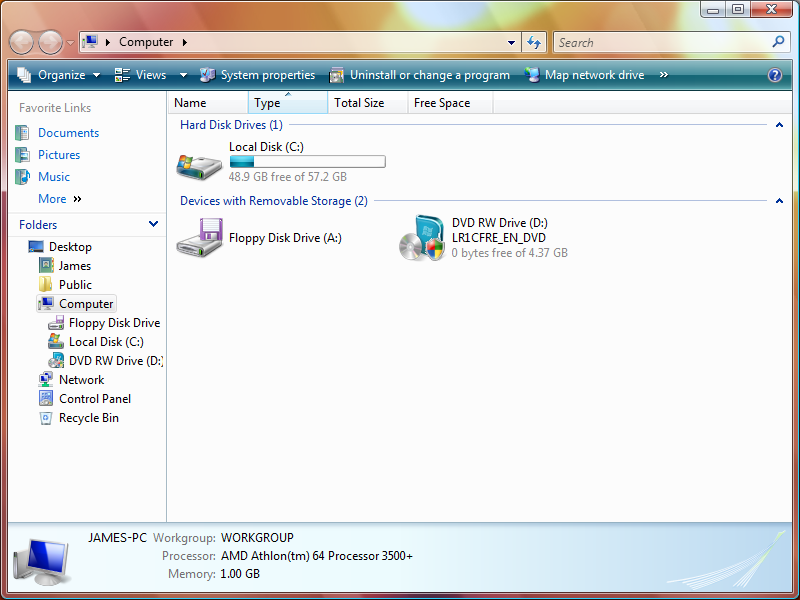Open the Views dropdown arrow
800x600 pixels.
point(183,75)
